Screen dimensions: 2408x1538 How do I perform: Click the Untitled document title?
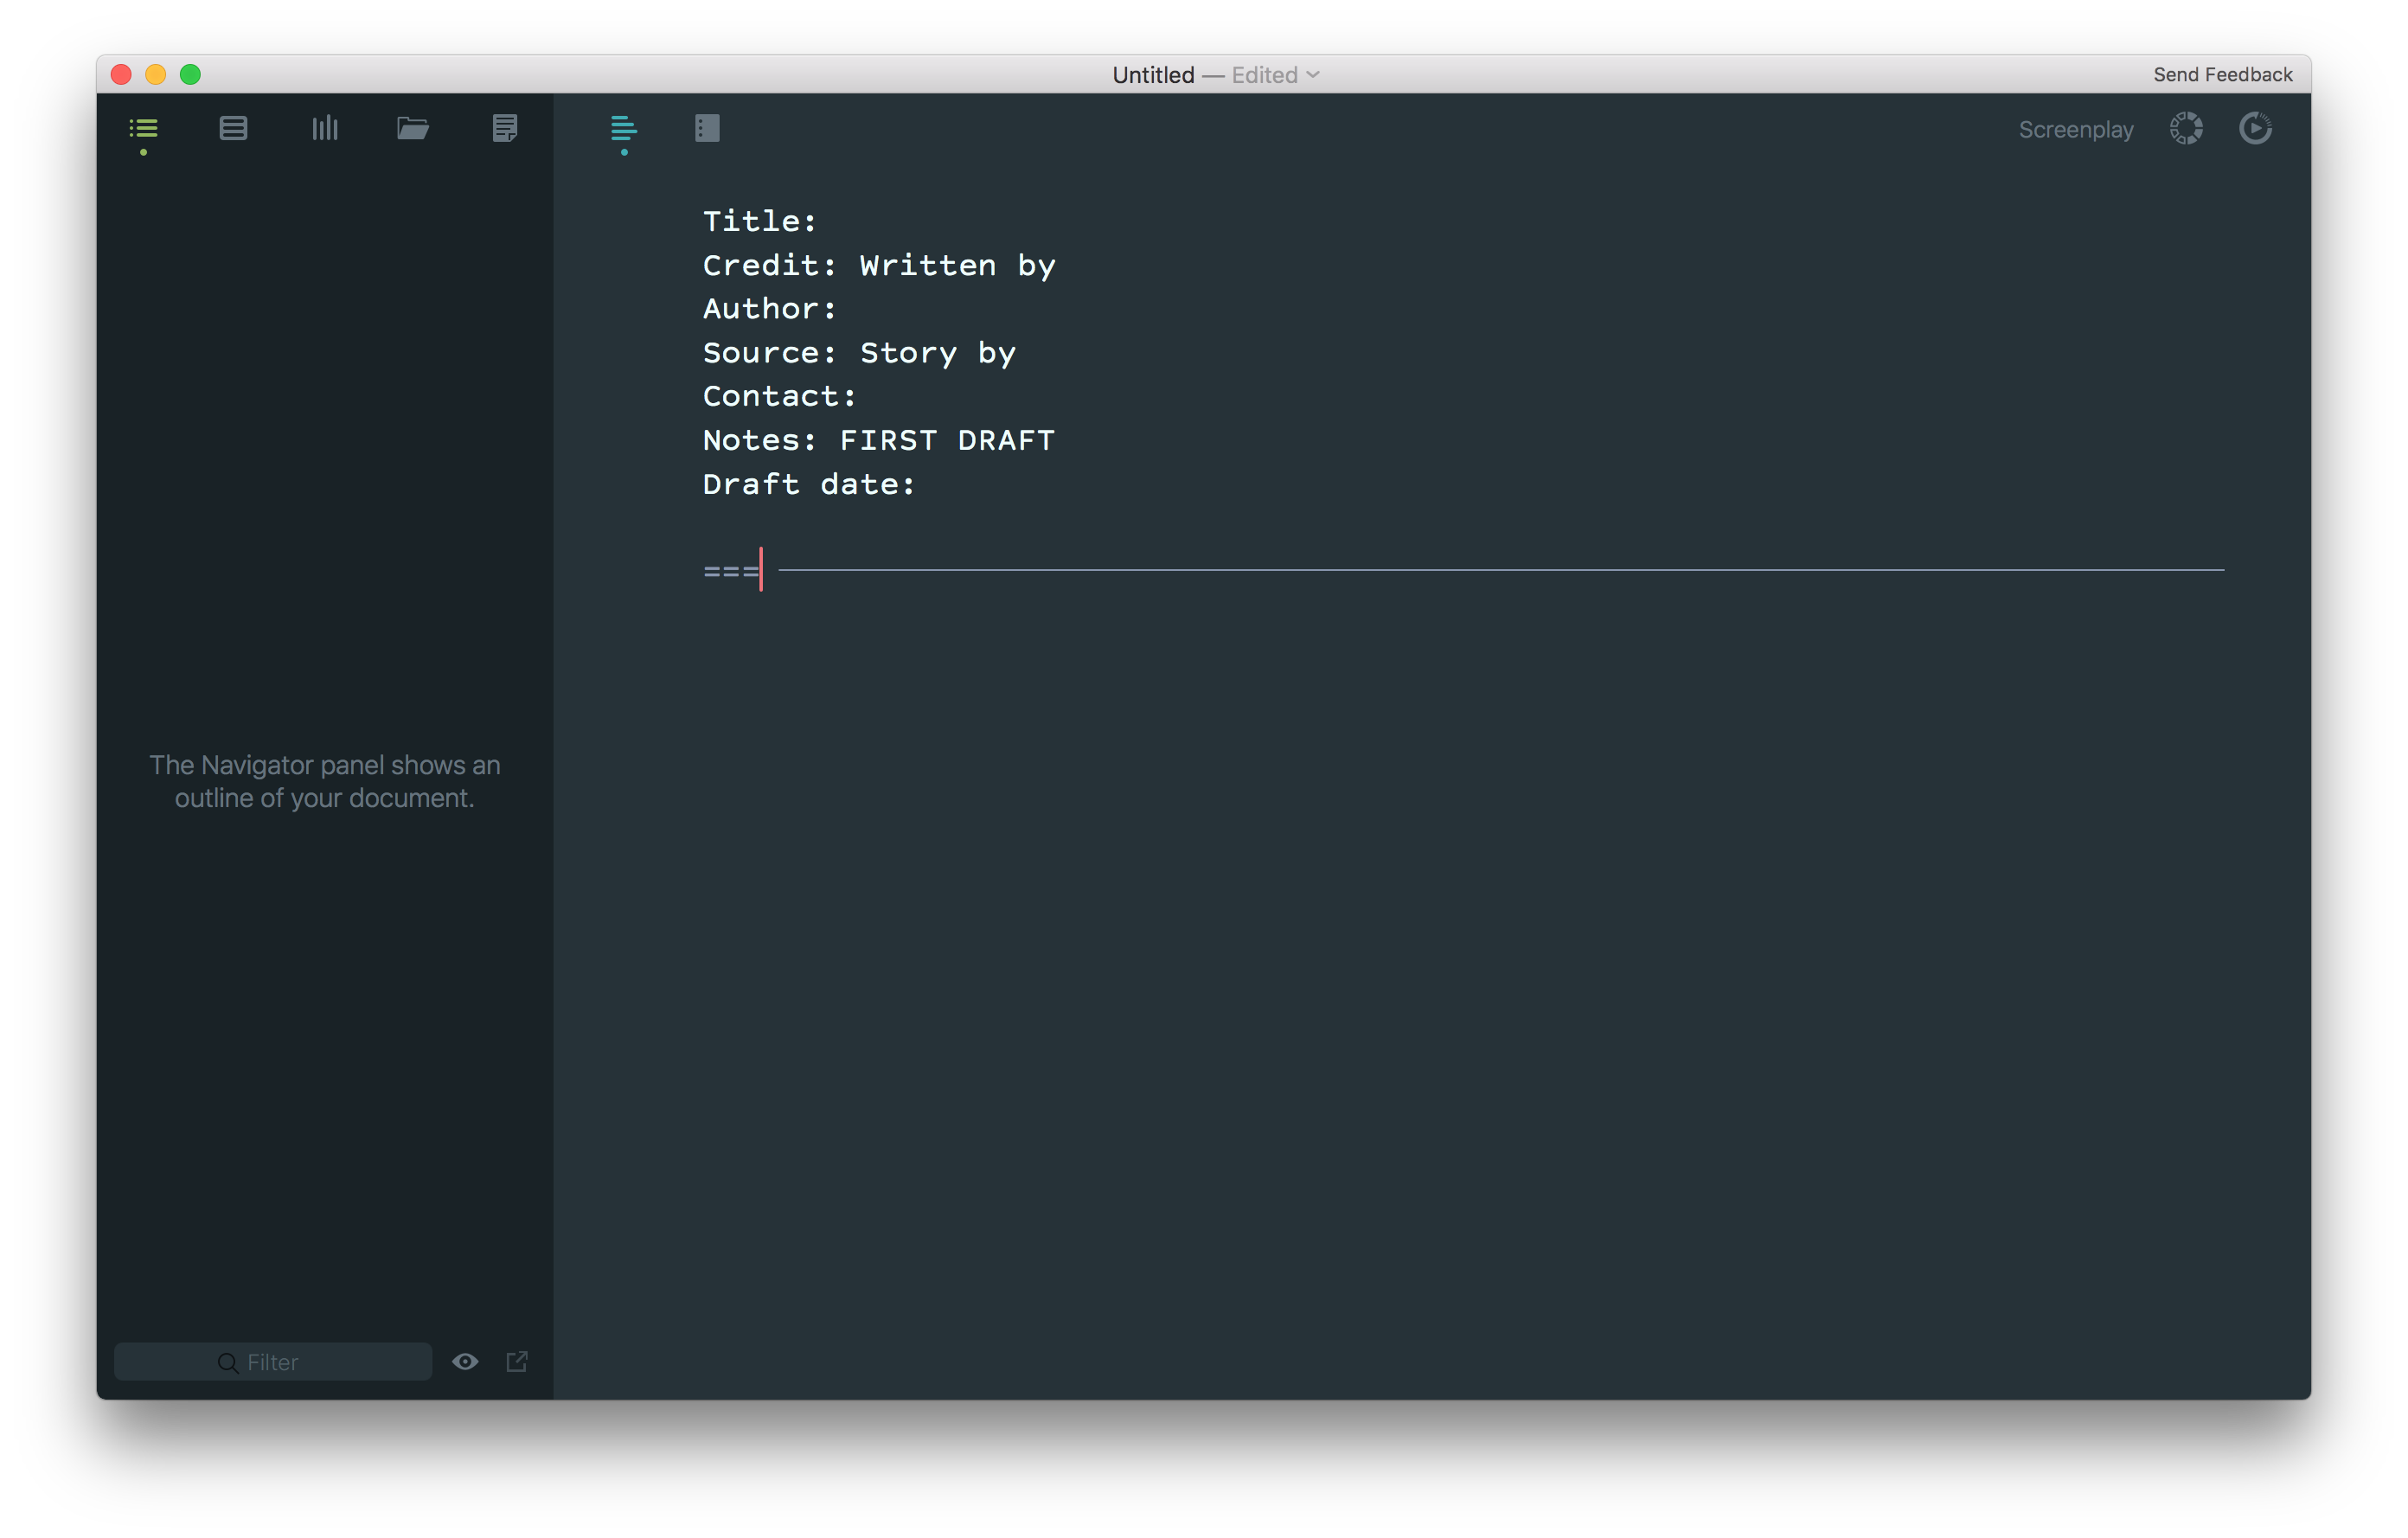pyautogui.click(x=1153, y=75)
